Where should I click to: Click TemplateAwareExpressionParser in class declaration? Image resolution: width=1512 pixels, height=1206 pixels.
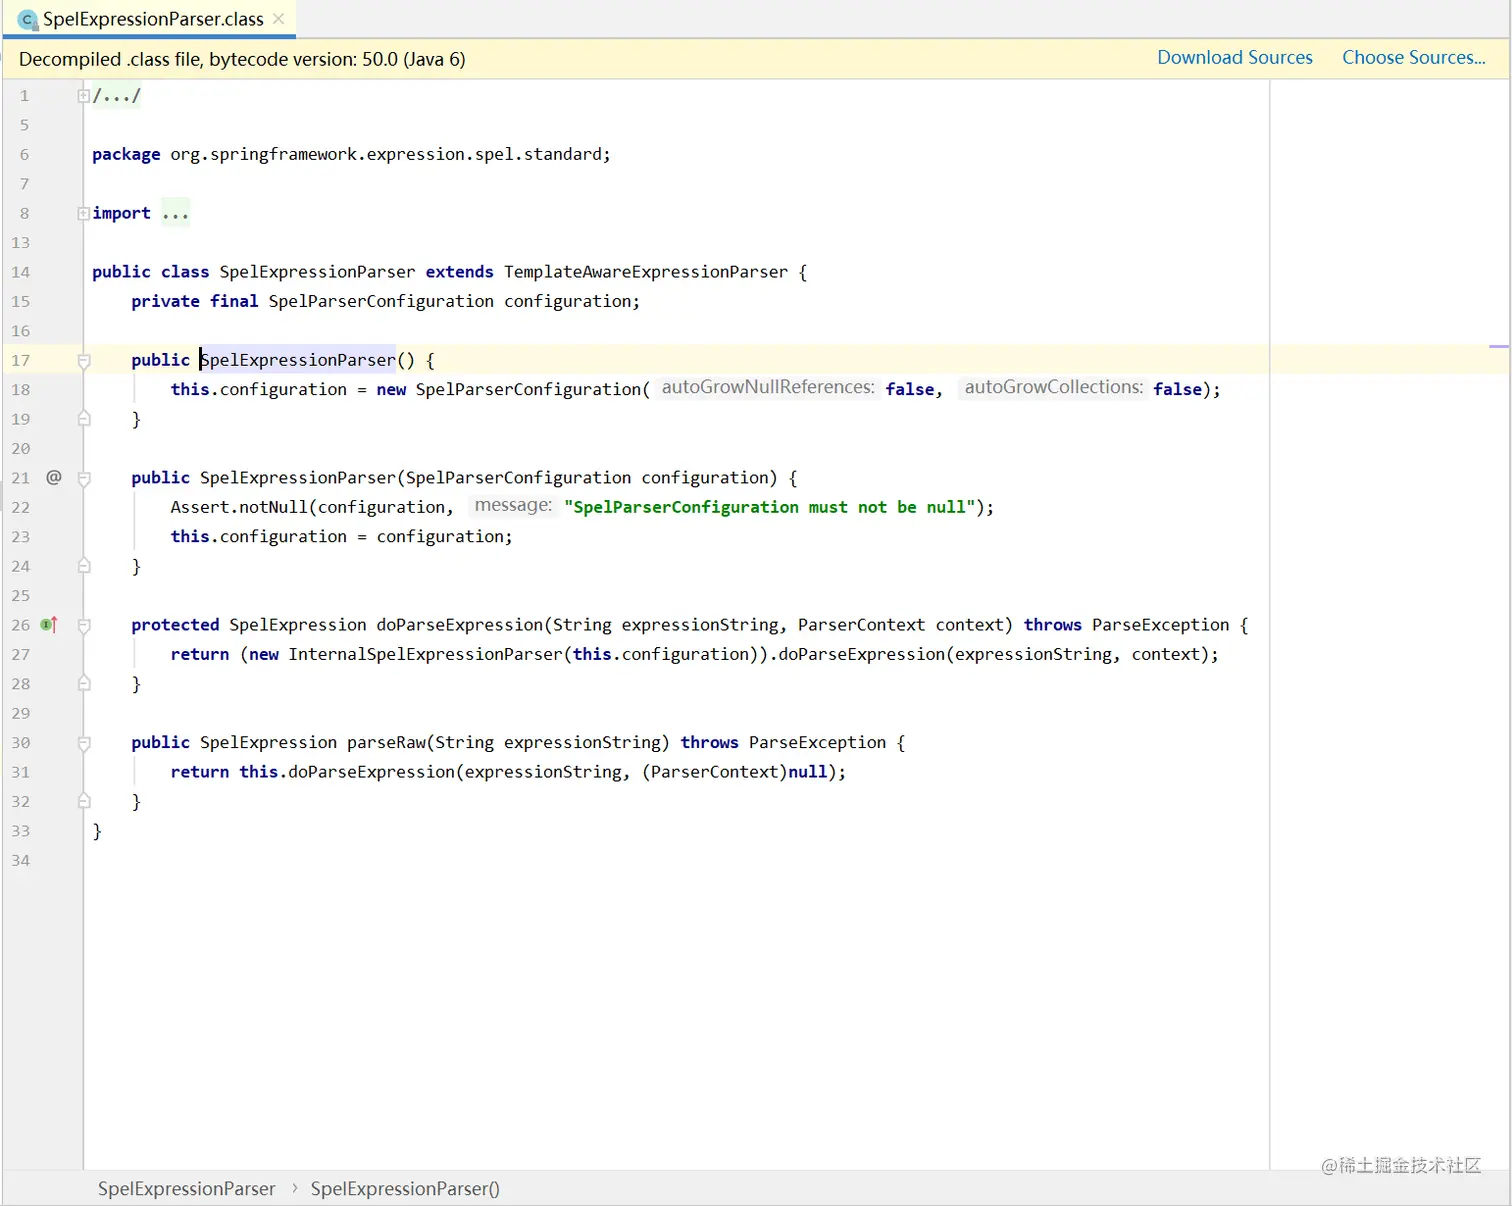pyautogui.click(x=646, y=272)
